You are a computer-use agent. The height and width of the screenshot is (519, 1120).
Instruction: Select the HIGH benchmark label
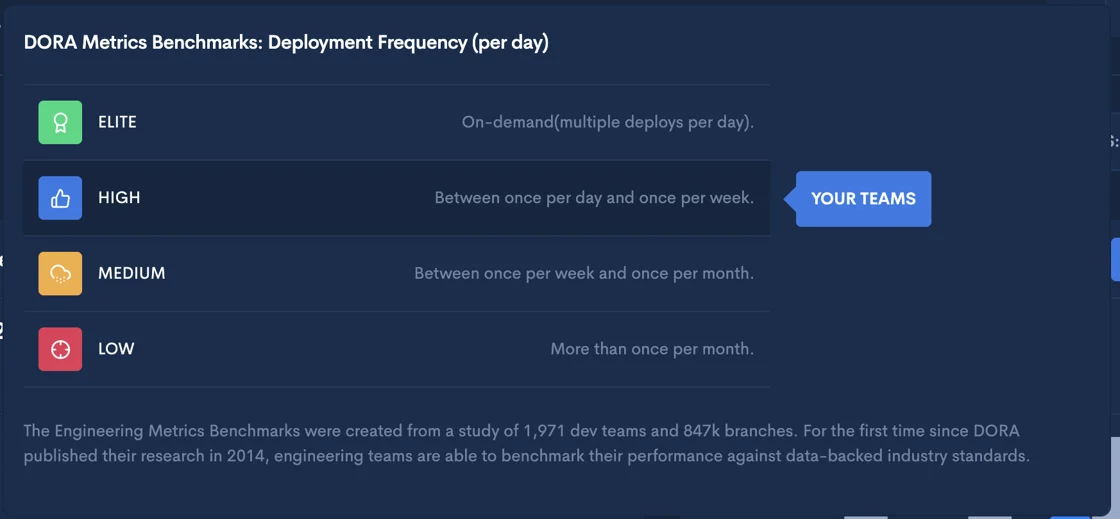tap(119, 198)
